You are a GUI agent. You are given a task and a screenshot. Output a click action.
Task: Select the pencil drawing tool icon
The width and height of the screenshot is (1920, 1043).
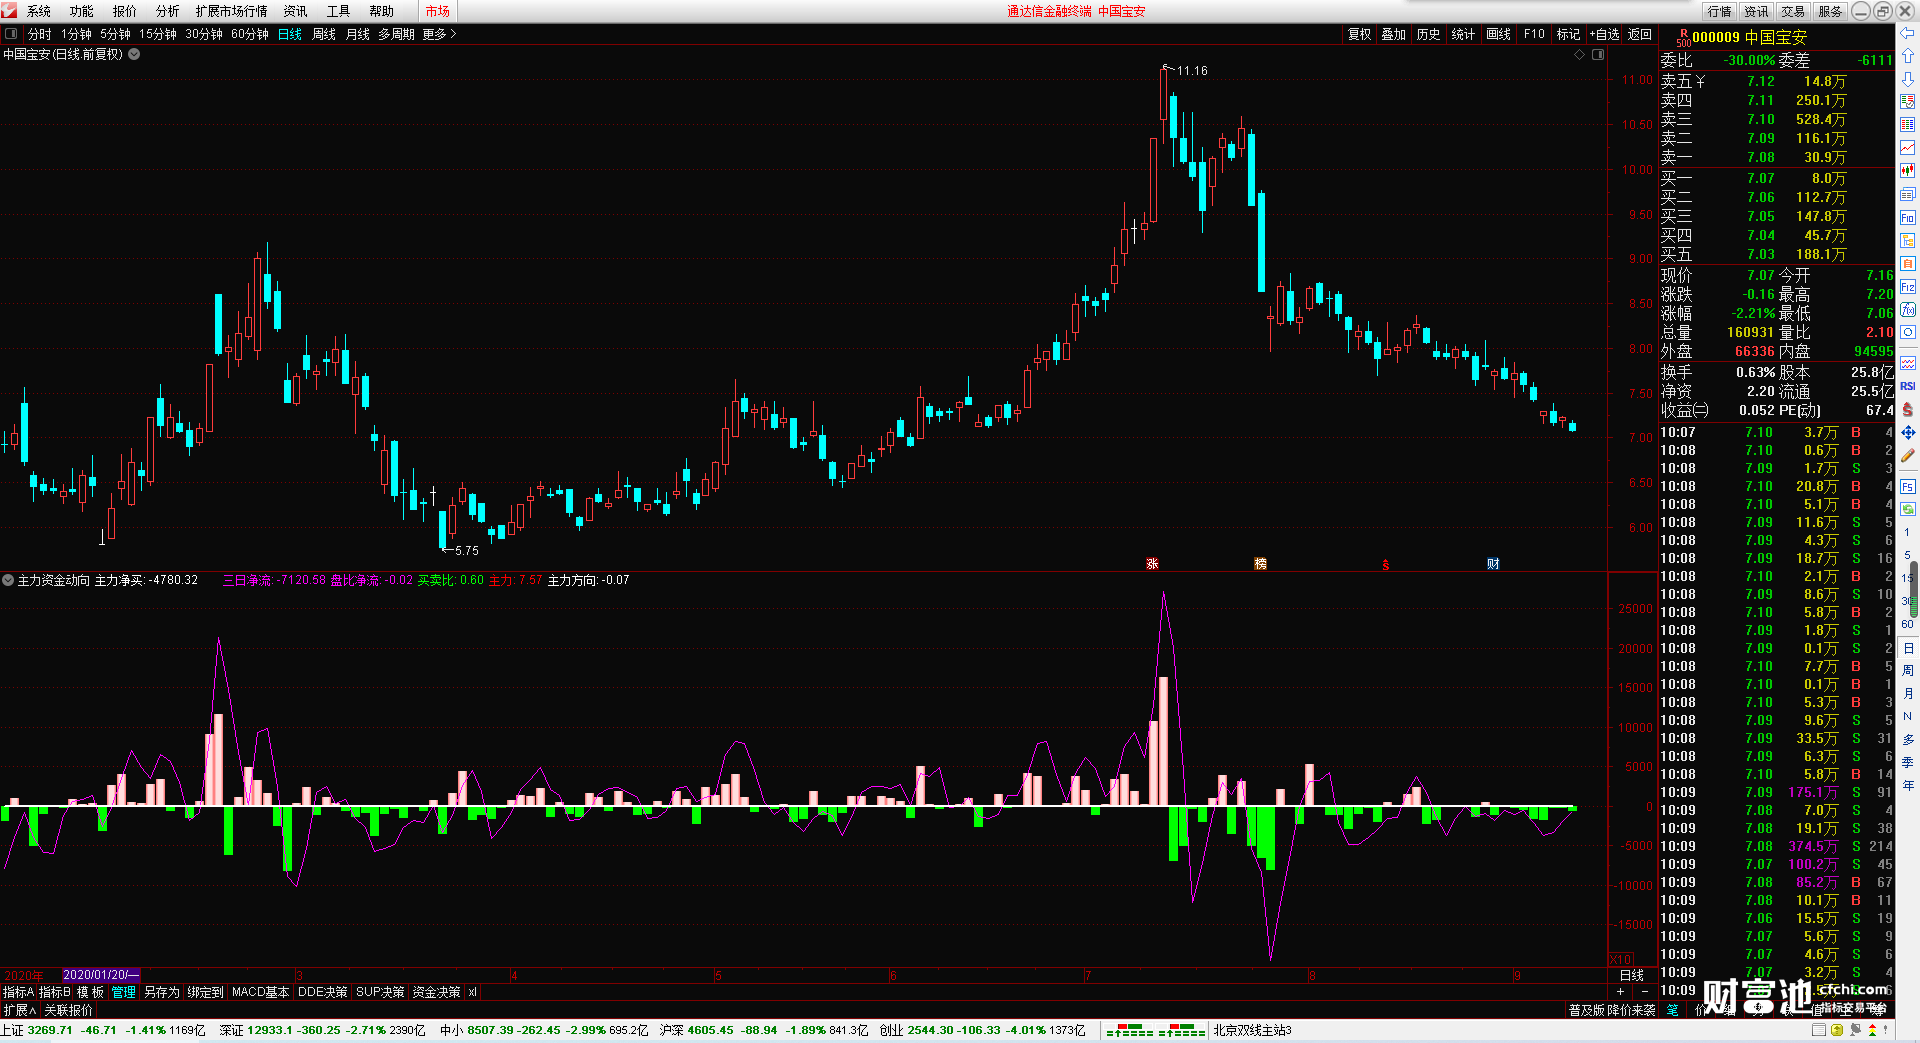pyautogui.click(x=1907, y=456)
